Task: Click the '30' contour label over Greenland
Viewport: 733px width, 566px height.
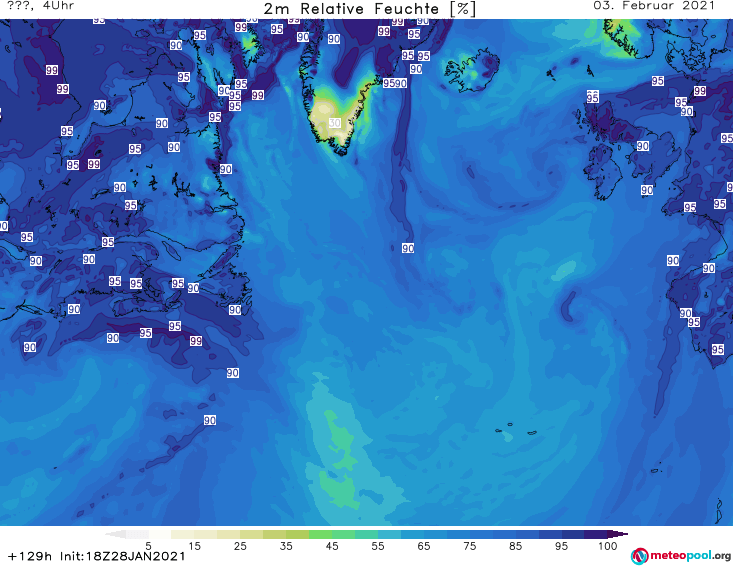Action: [x=335, y=123]
